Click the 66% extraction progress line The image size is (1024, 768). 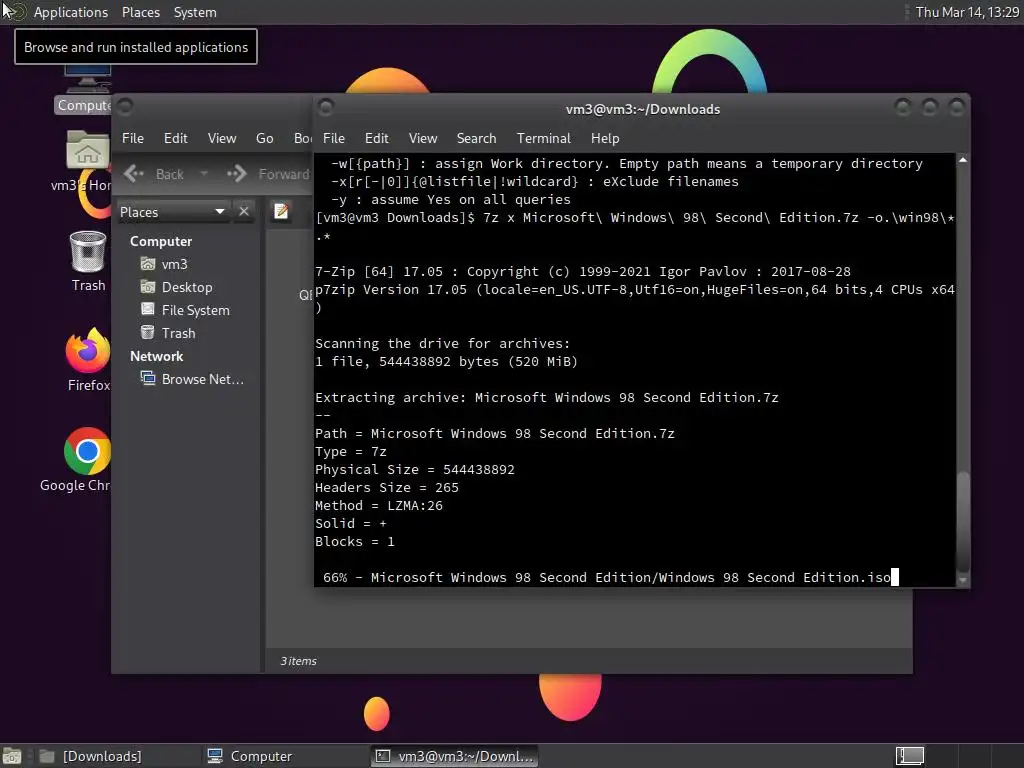tap(607, 577)
